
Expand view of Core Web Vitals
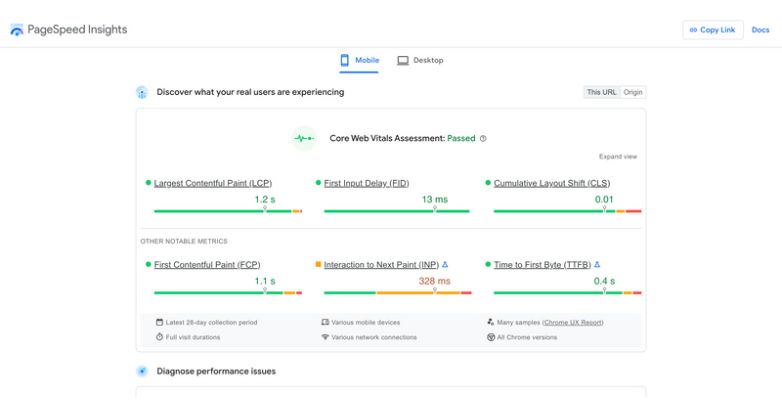pyautogui.click(x=617, y=157)
